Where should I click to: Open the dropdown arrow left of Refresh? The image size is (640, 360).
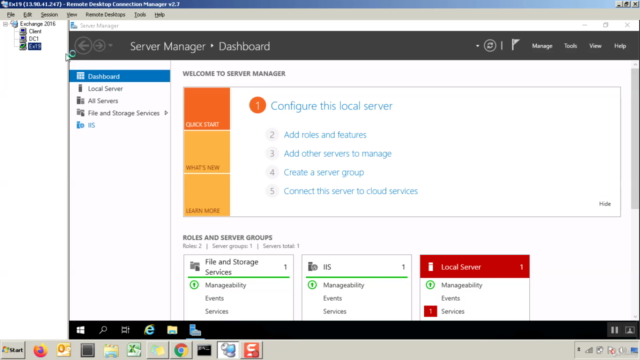point(477,46)
